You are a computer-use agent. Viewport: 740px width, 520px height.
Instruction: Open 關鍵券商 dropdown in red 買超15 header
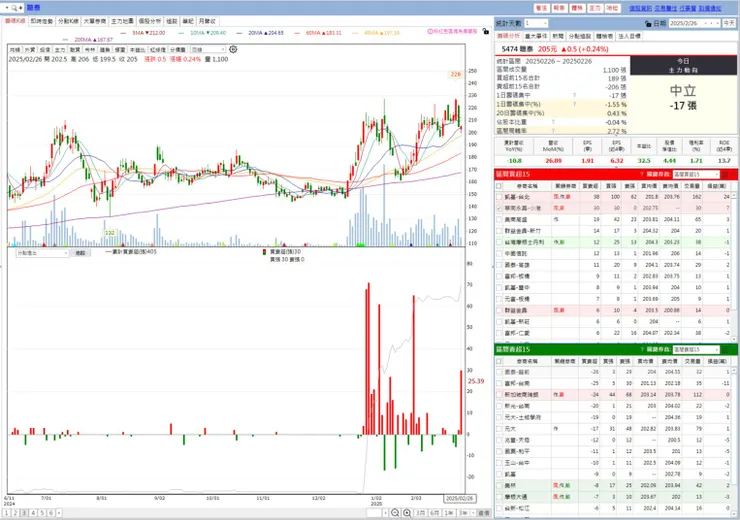pos(696,175)
